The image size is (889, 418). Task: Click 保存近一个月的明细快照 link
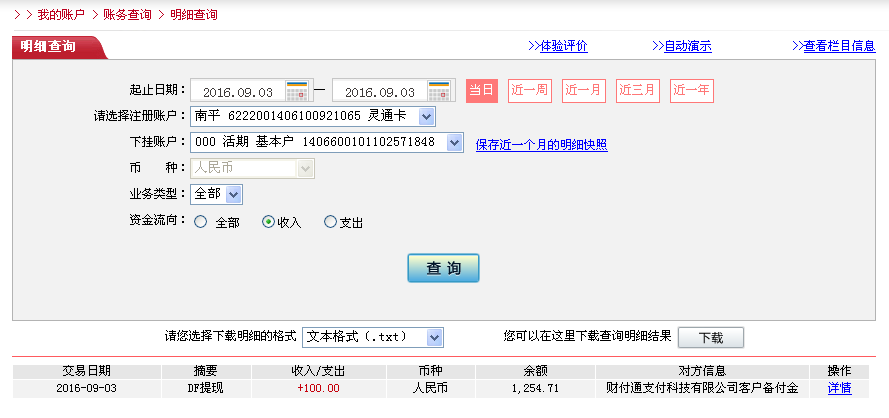click(541, 144)
